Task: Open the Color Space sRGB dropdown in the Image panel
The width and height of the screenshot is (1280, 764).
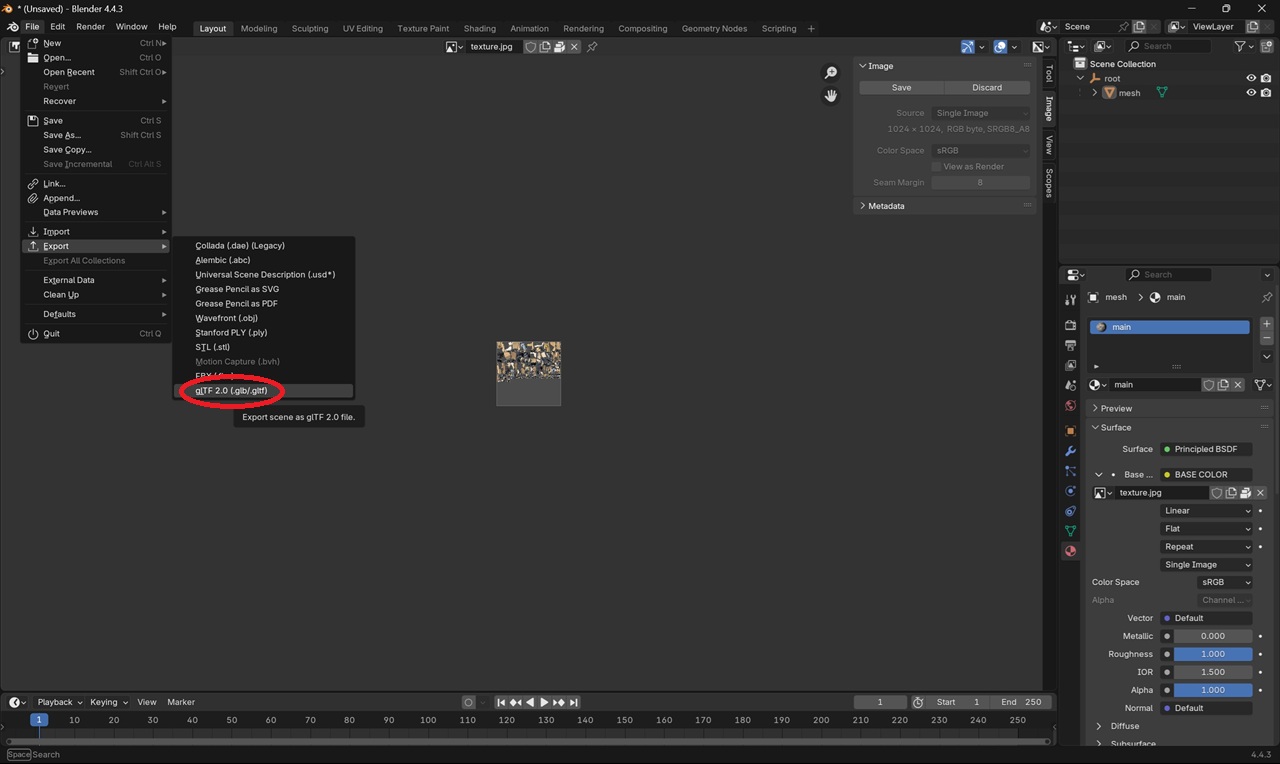Action: point(980,151)
